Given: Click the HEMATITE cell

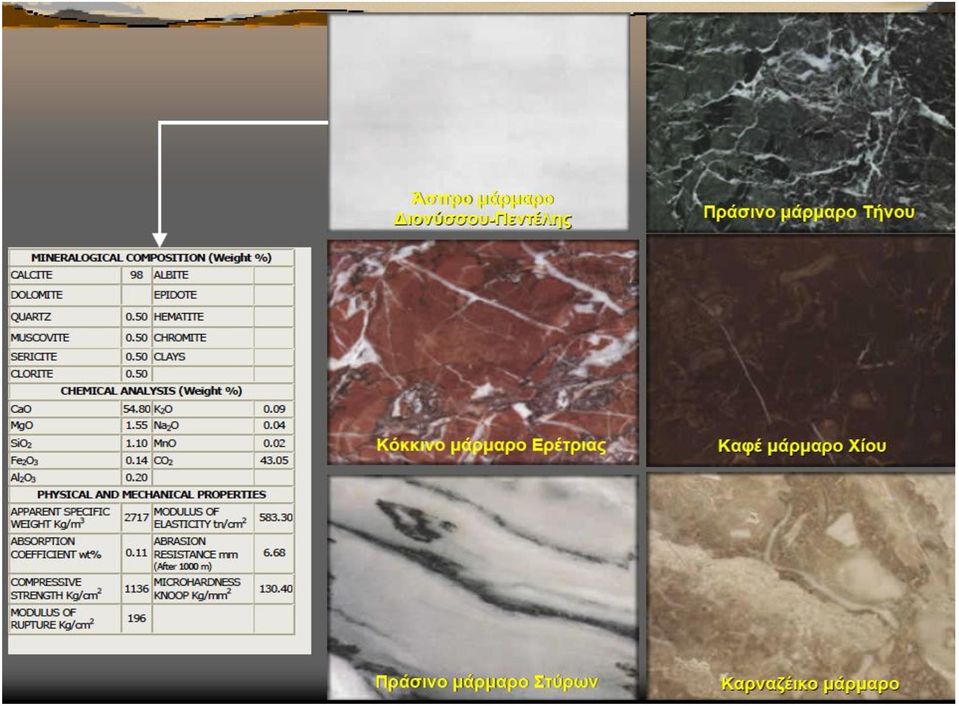Looking at the screenshot, I should pyautogui.click(x=179, y=317).
